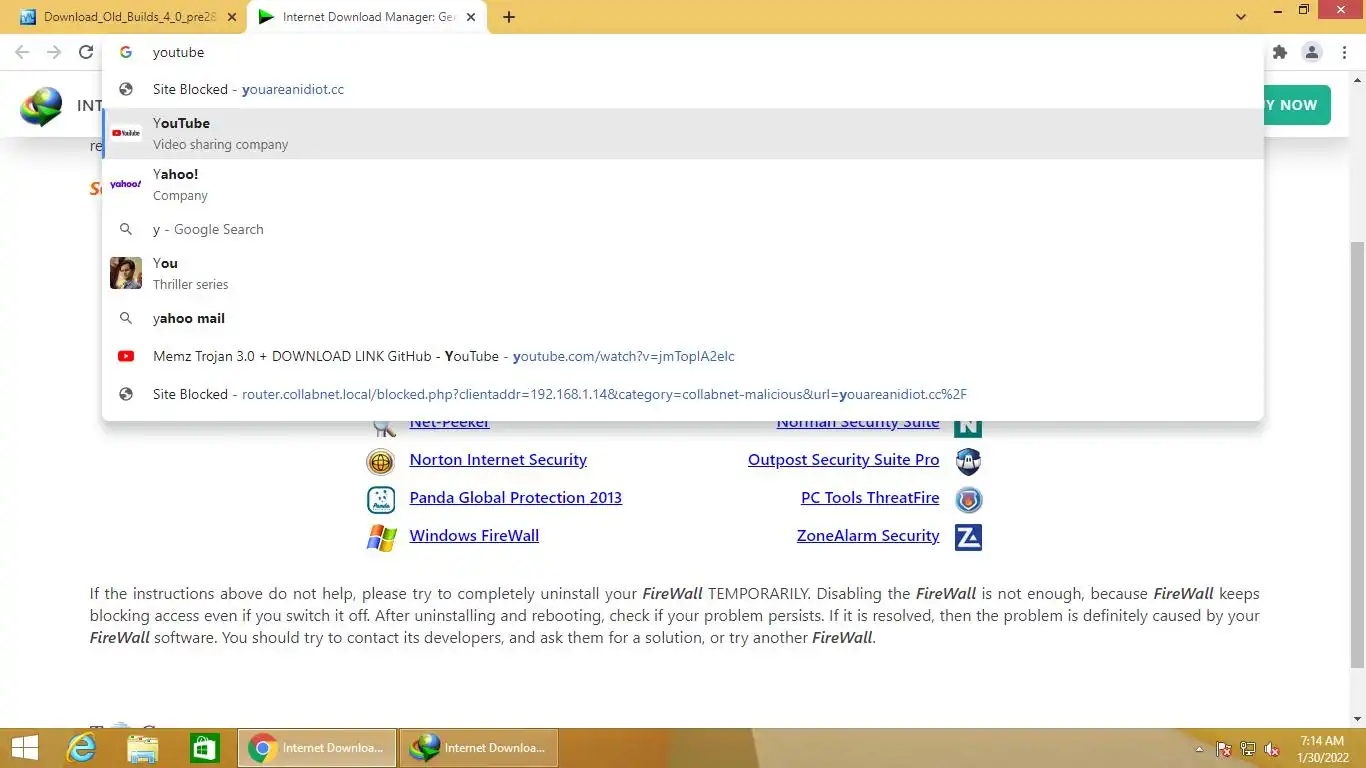
Task: Open the extensions puzzle icon
Action: [x=1279, y=52]
